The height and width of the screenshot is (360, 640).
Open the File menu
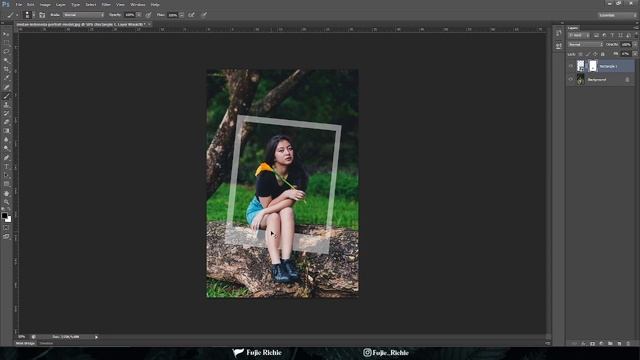(x=19, y=4)
